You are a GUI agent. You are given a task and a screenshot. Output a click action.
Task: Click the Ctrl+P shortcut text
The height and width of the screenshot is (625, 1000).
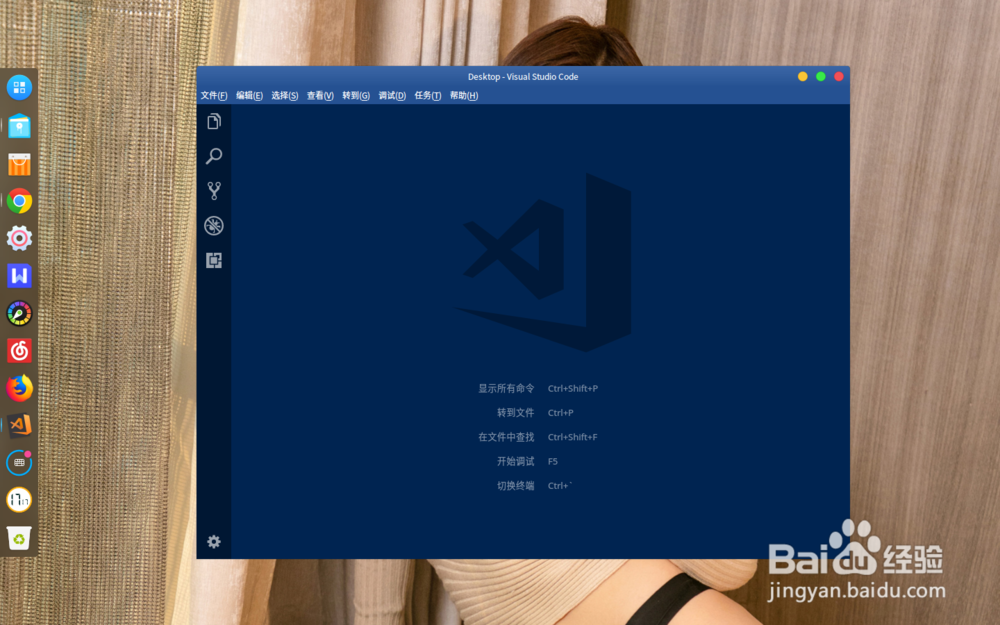[x=561, y=413]
